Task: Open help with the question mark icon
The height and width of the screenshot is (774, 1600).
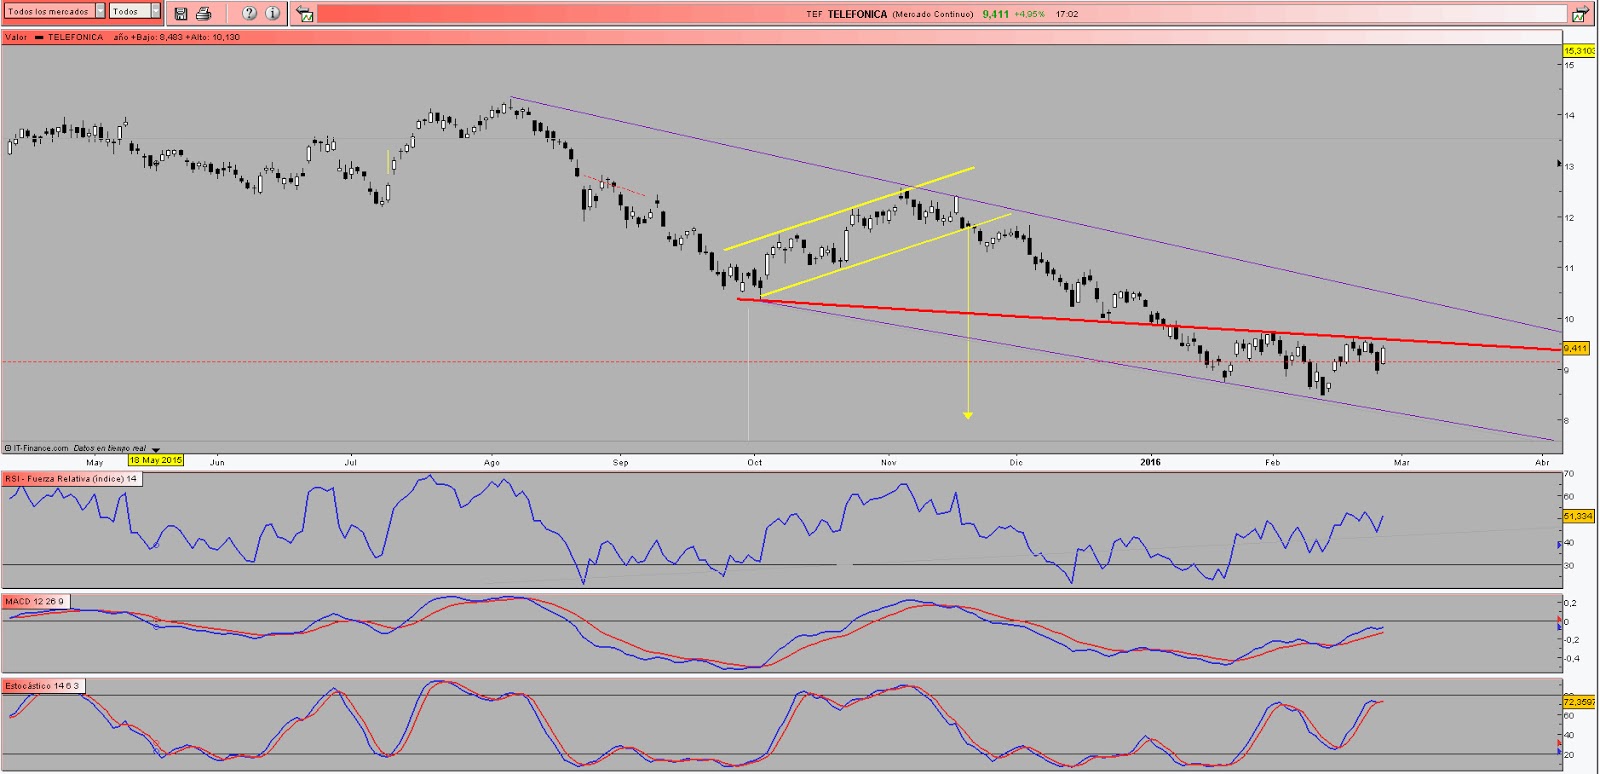Action: 249,13
